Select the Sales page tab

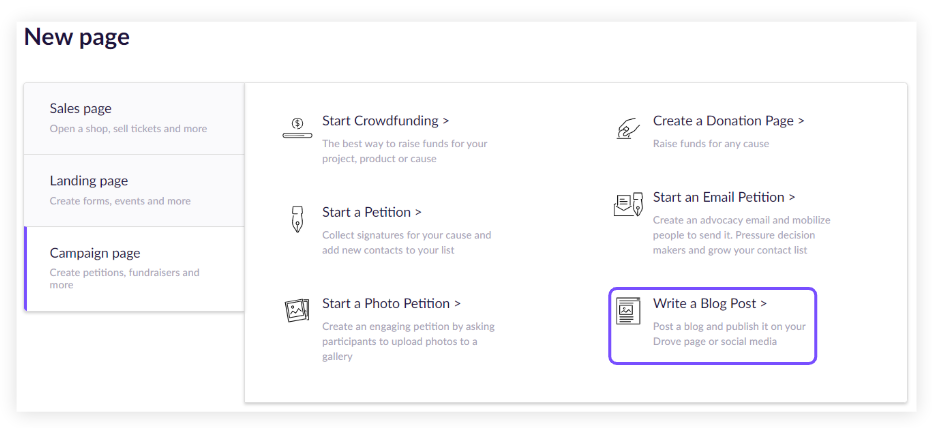point(134,118)
